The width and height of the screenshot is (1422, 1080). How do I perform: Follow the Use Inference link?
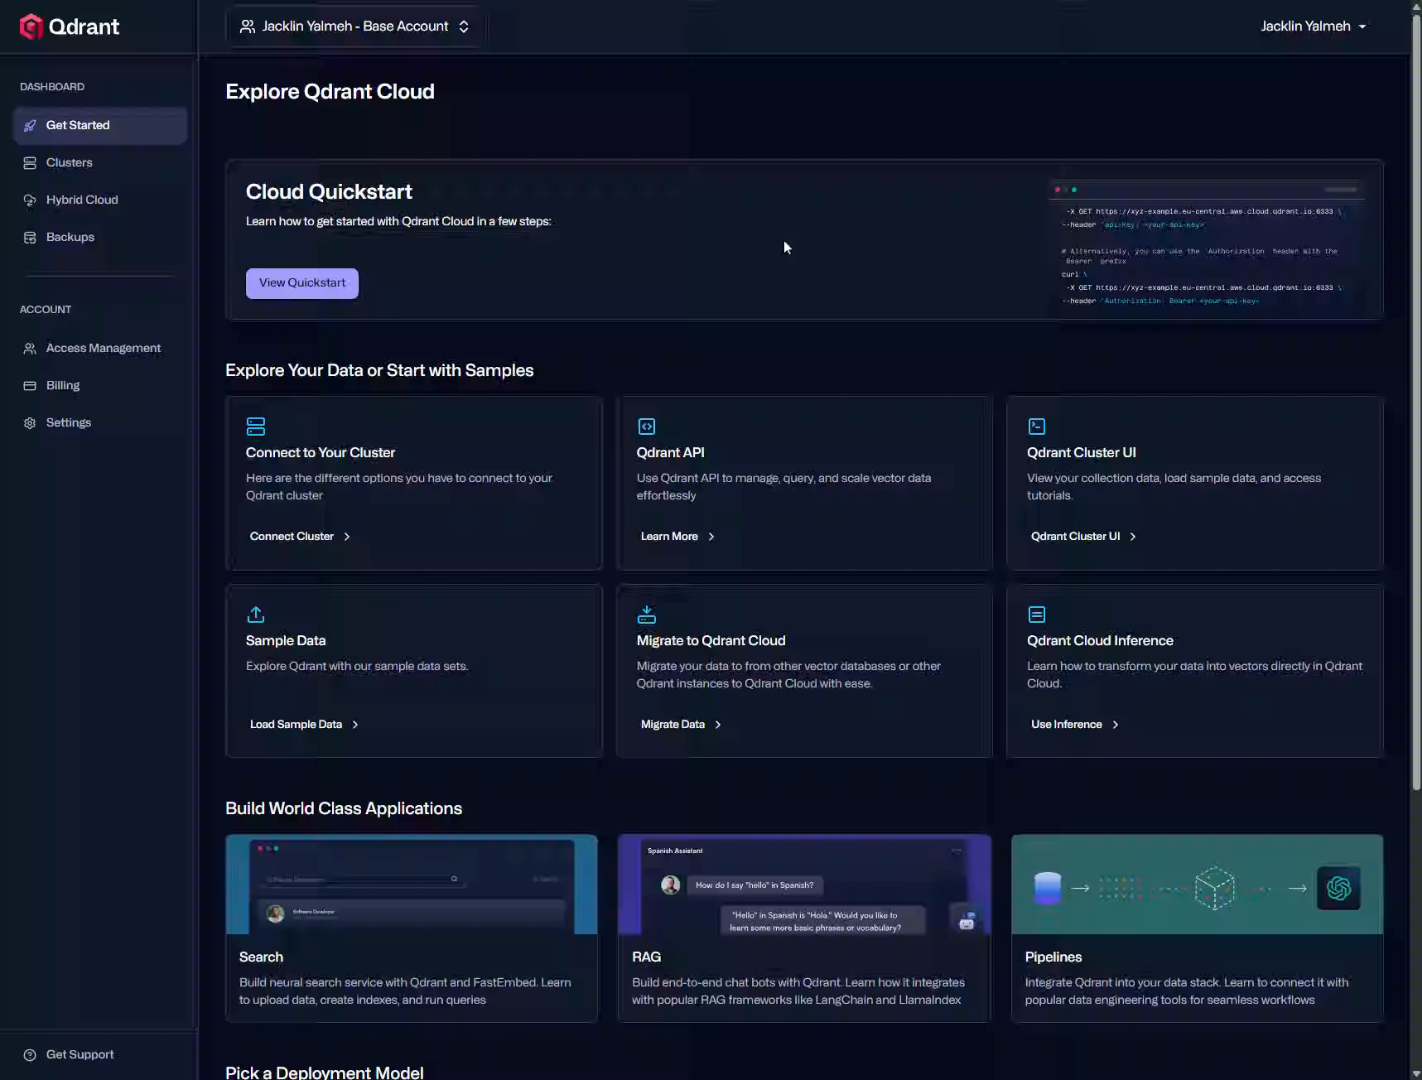(1075, 725)
